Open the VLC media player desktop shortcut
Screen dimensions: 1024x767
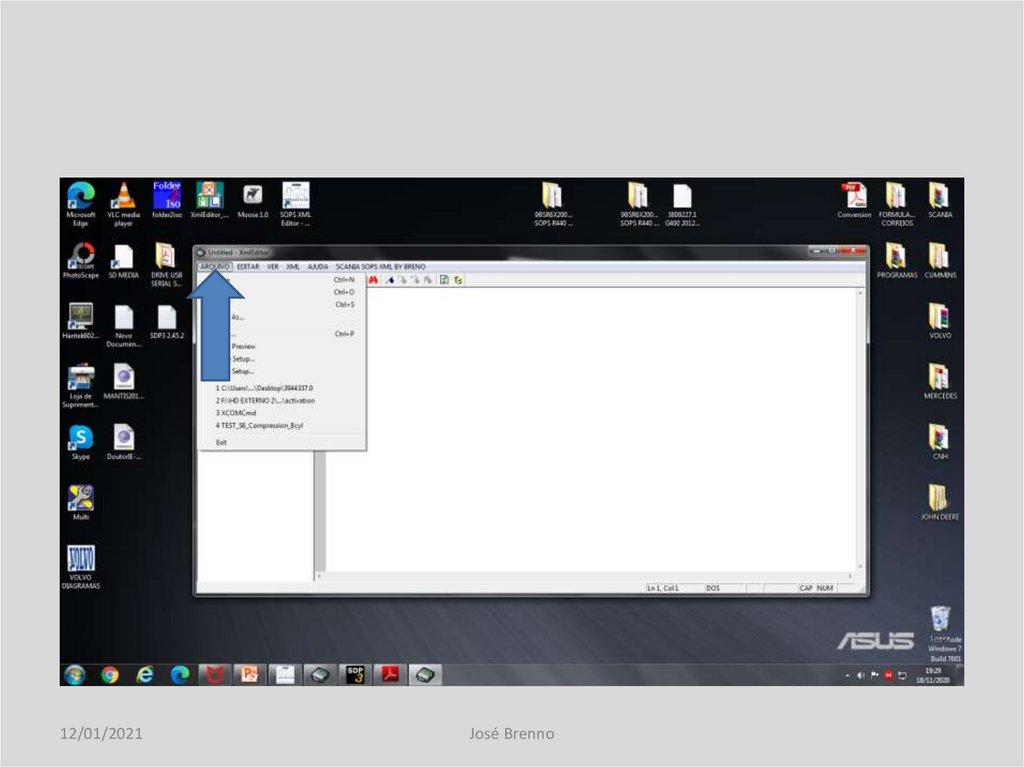[x=123, y=200]
